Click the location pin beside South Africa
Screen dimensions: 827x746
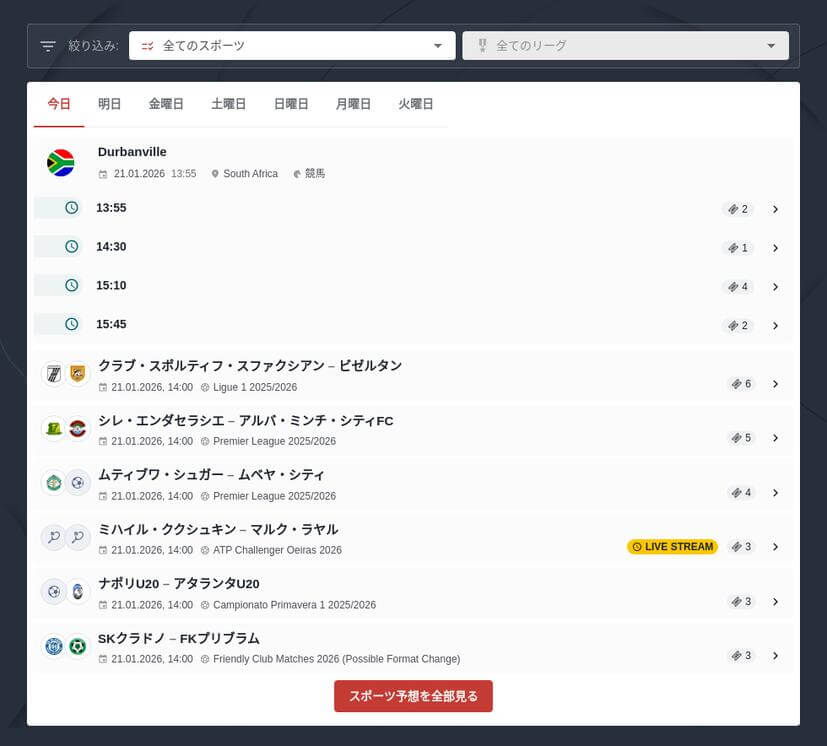(215, 173)
